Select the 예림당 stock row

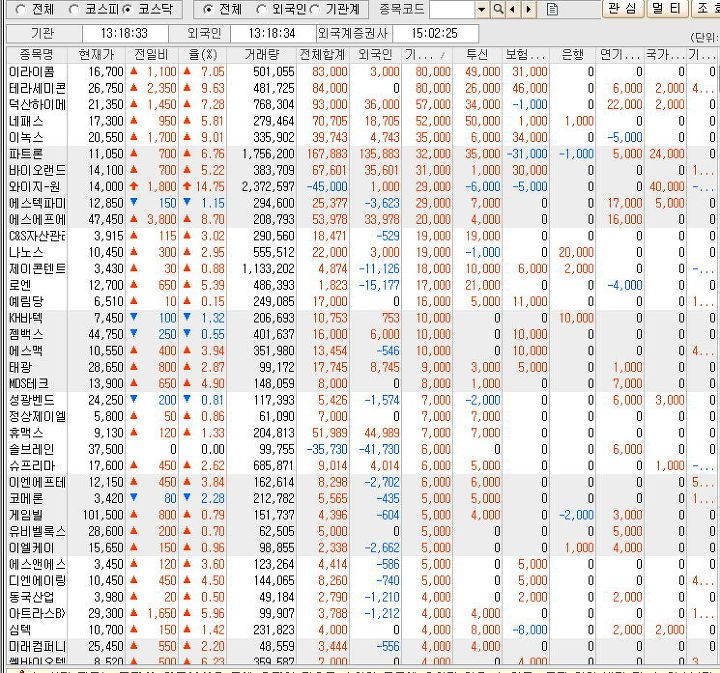pyautogui.click(x=363, y=302)
